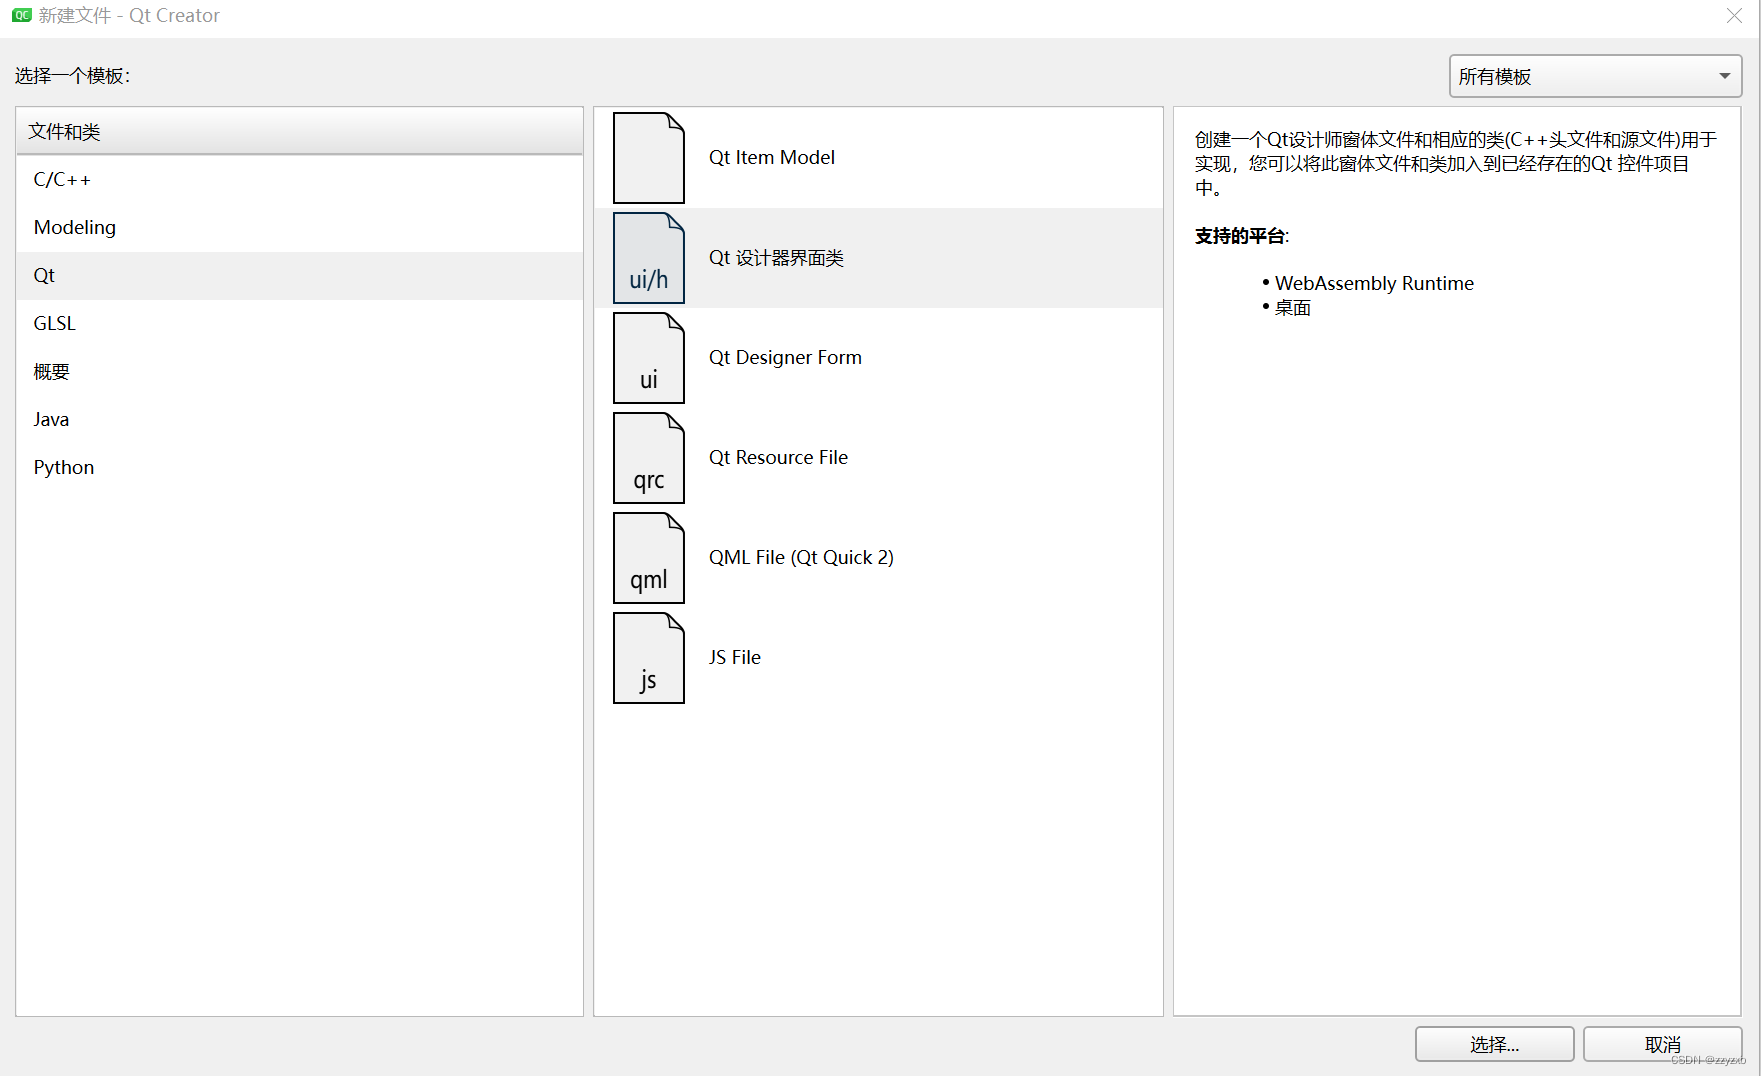Select the Modeling category
The image size is (1761, 1076).
(299, 228)
